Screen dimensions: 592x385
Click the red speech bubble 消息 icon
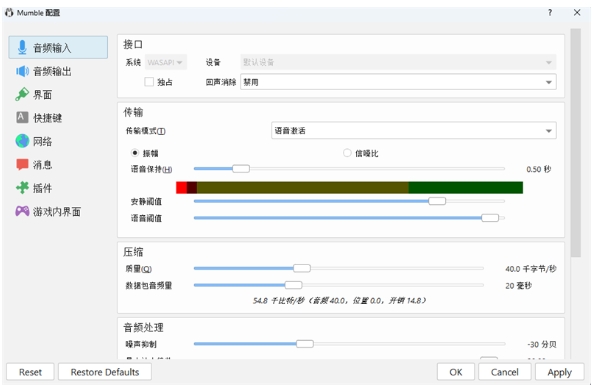[x=22, y=165]
